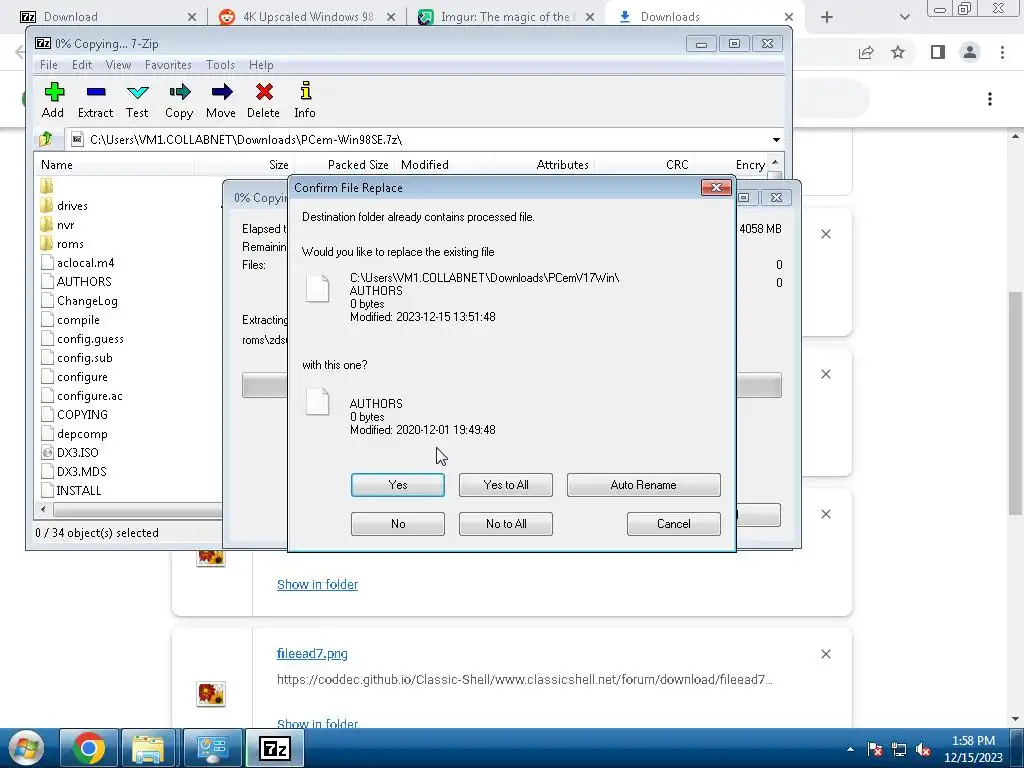1024x768 pixels.
Task: Select the nvr folder icon
Action: pyautogui.click(x=46, y=225)
